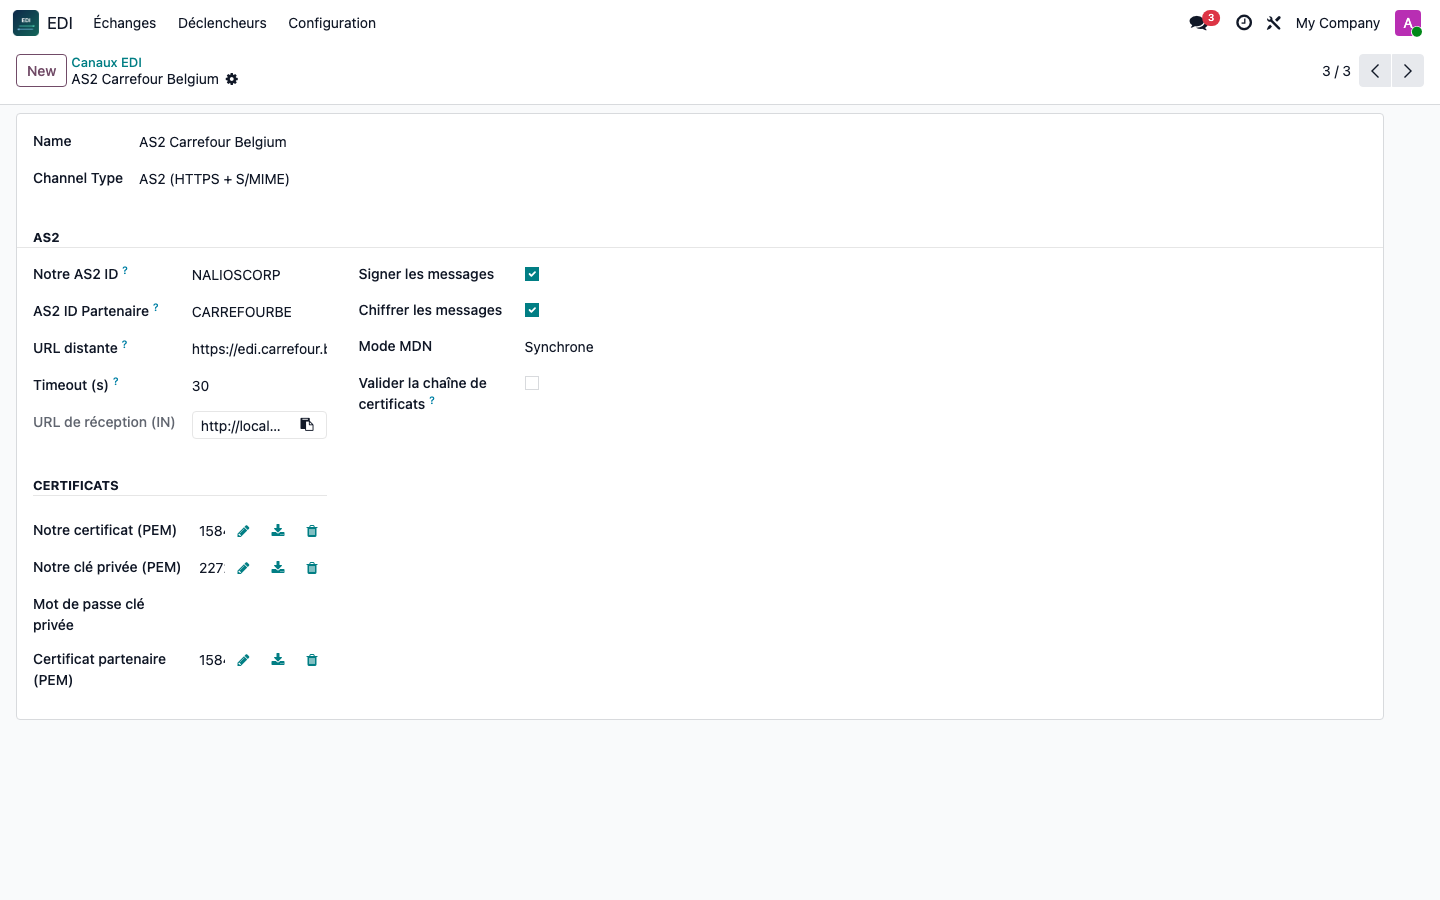This screenshot has width=1440, height=900.
Task: Edit Notre clé privée (PEM) file
Action: (243, 568)
